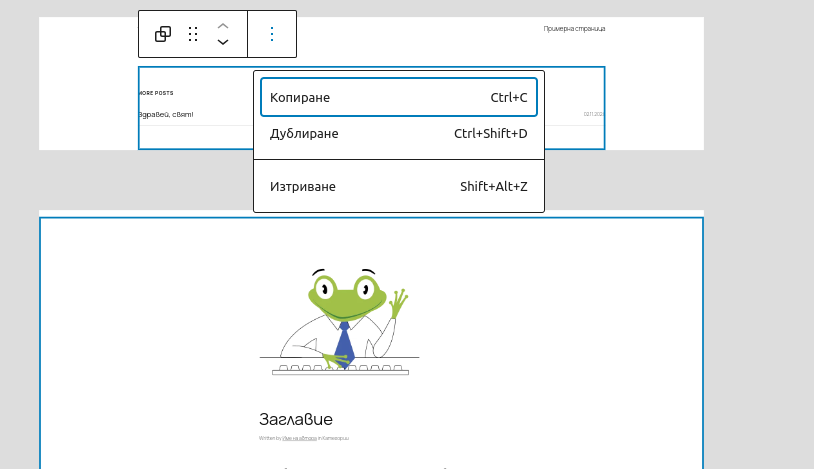
Task: Click the Shift+Alt+Z shortcut label
Action: [493, 187]
